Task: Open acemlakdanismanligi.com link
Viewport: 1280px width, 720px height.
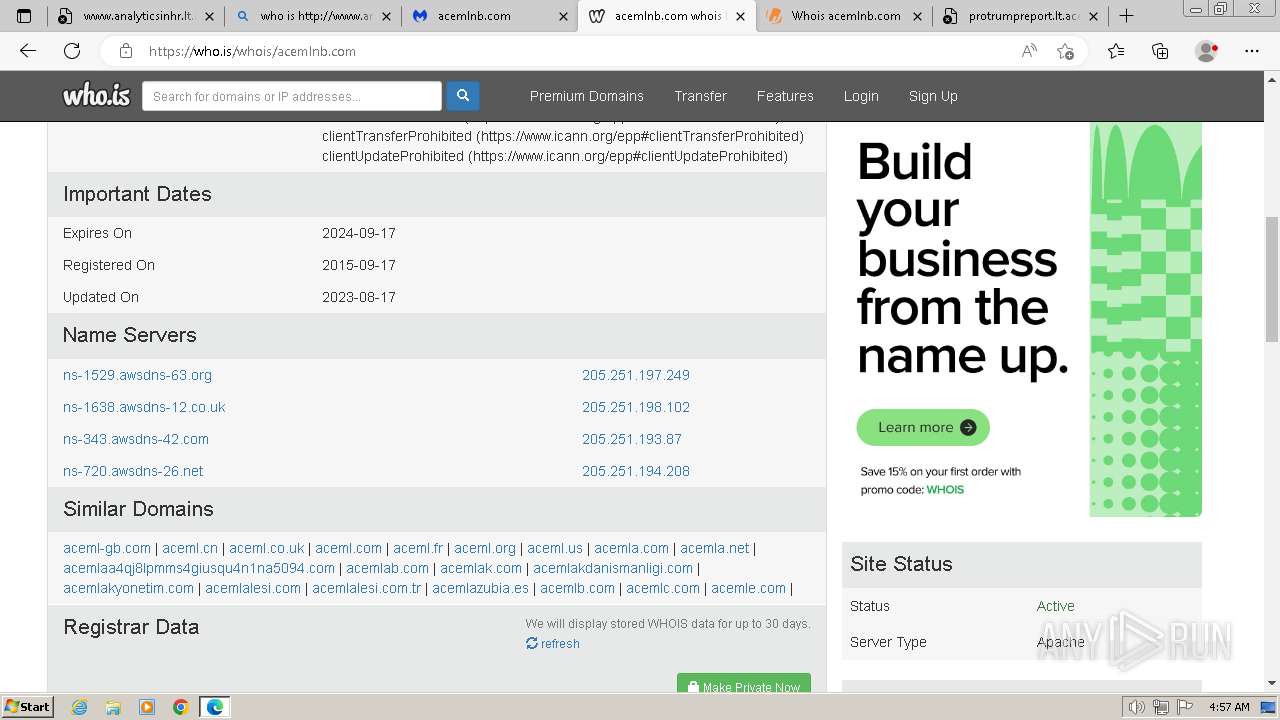Action: (x=613, y=568)
